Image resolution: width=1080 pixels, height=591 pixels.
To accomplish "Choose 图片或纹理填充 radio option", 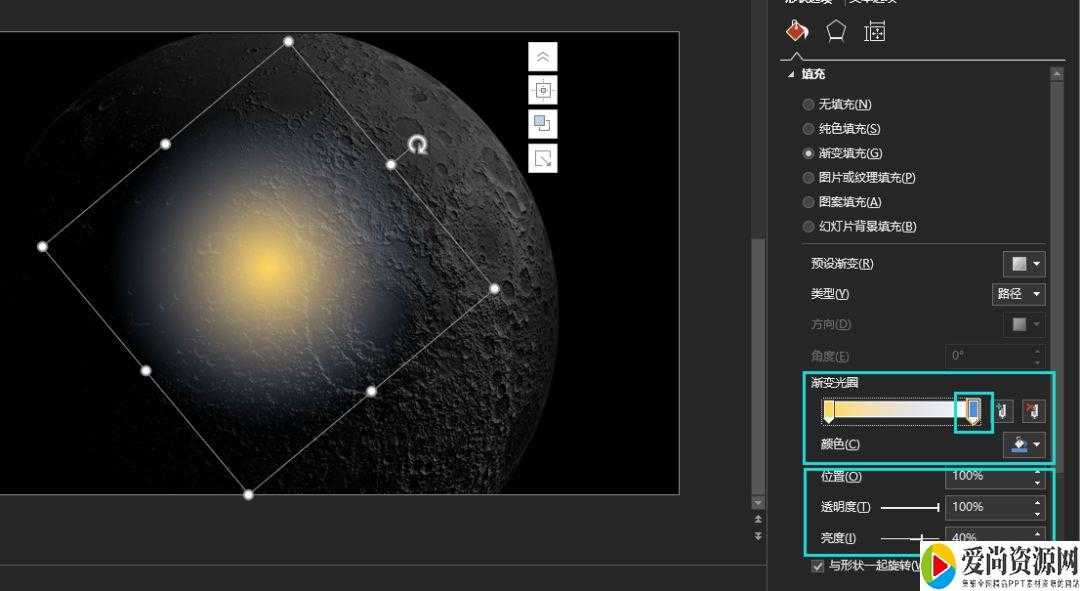I will [809, 178].
